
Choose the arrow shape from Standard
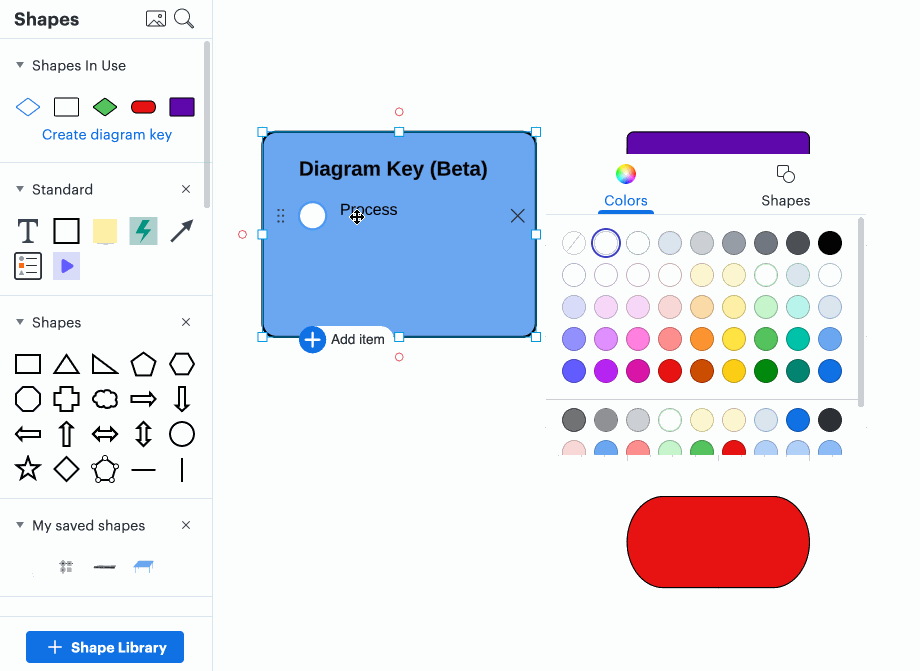click(x=181, y=231)
